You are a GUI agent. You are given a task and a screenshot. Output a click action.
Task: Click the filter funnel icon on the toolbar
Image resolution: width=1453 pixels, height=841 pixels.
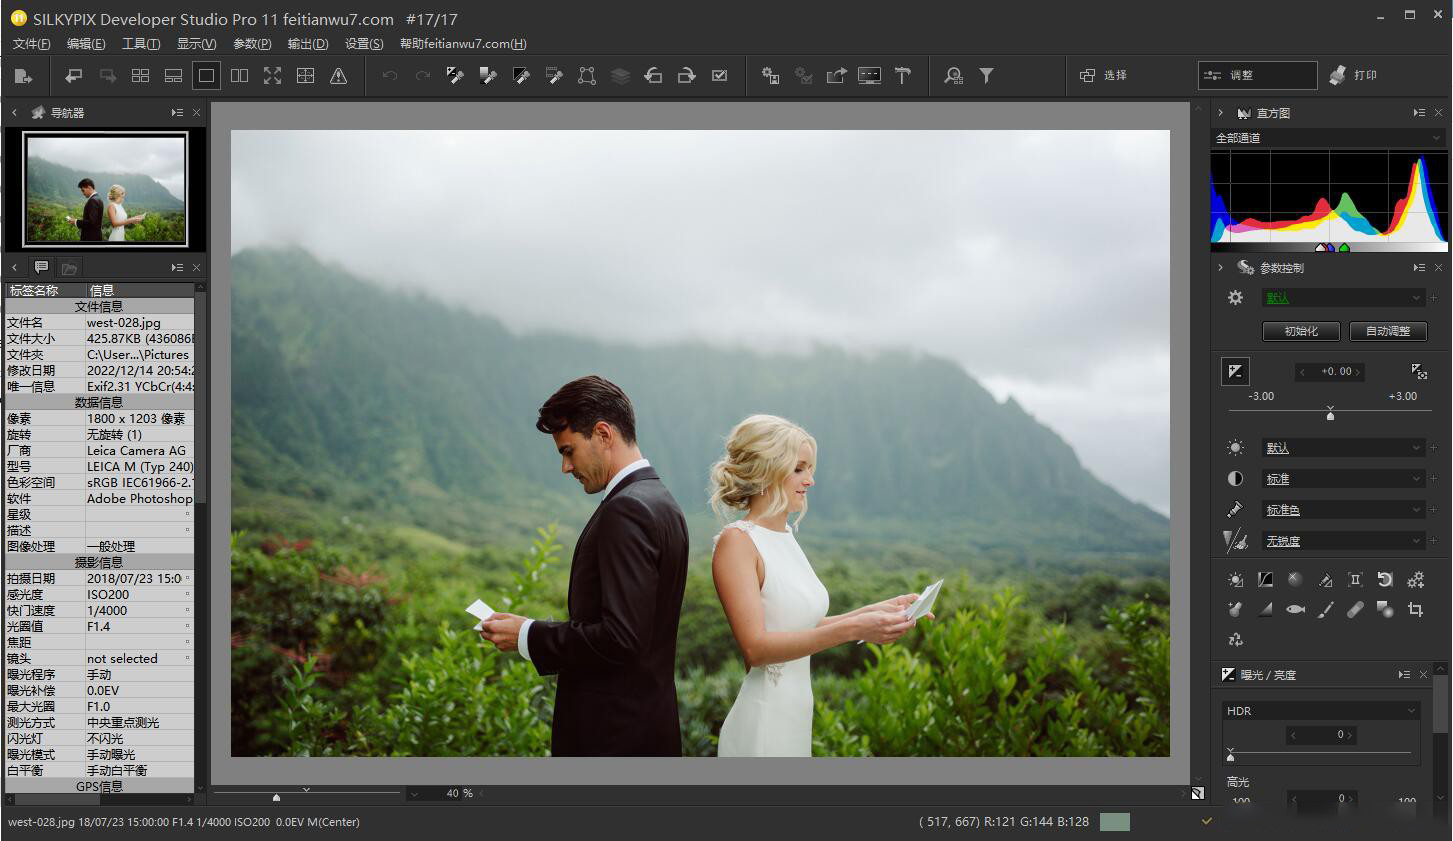987,75
